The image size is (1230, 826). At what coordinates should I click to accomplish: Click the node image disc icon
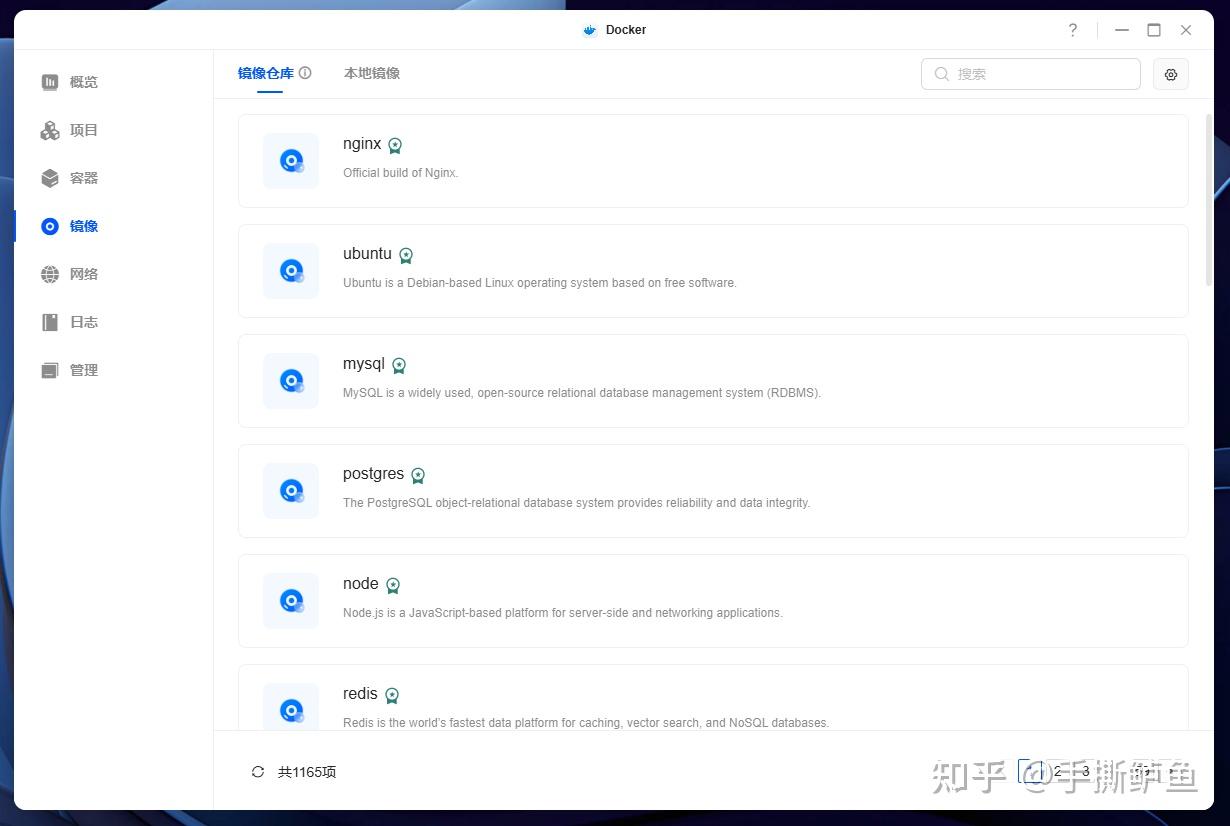coord(291,601)
